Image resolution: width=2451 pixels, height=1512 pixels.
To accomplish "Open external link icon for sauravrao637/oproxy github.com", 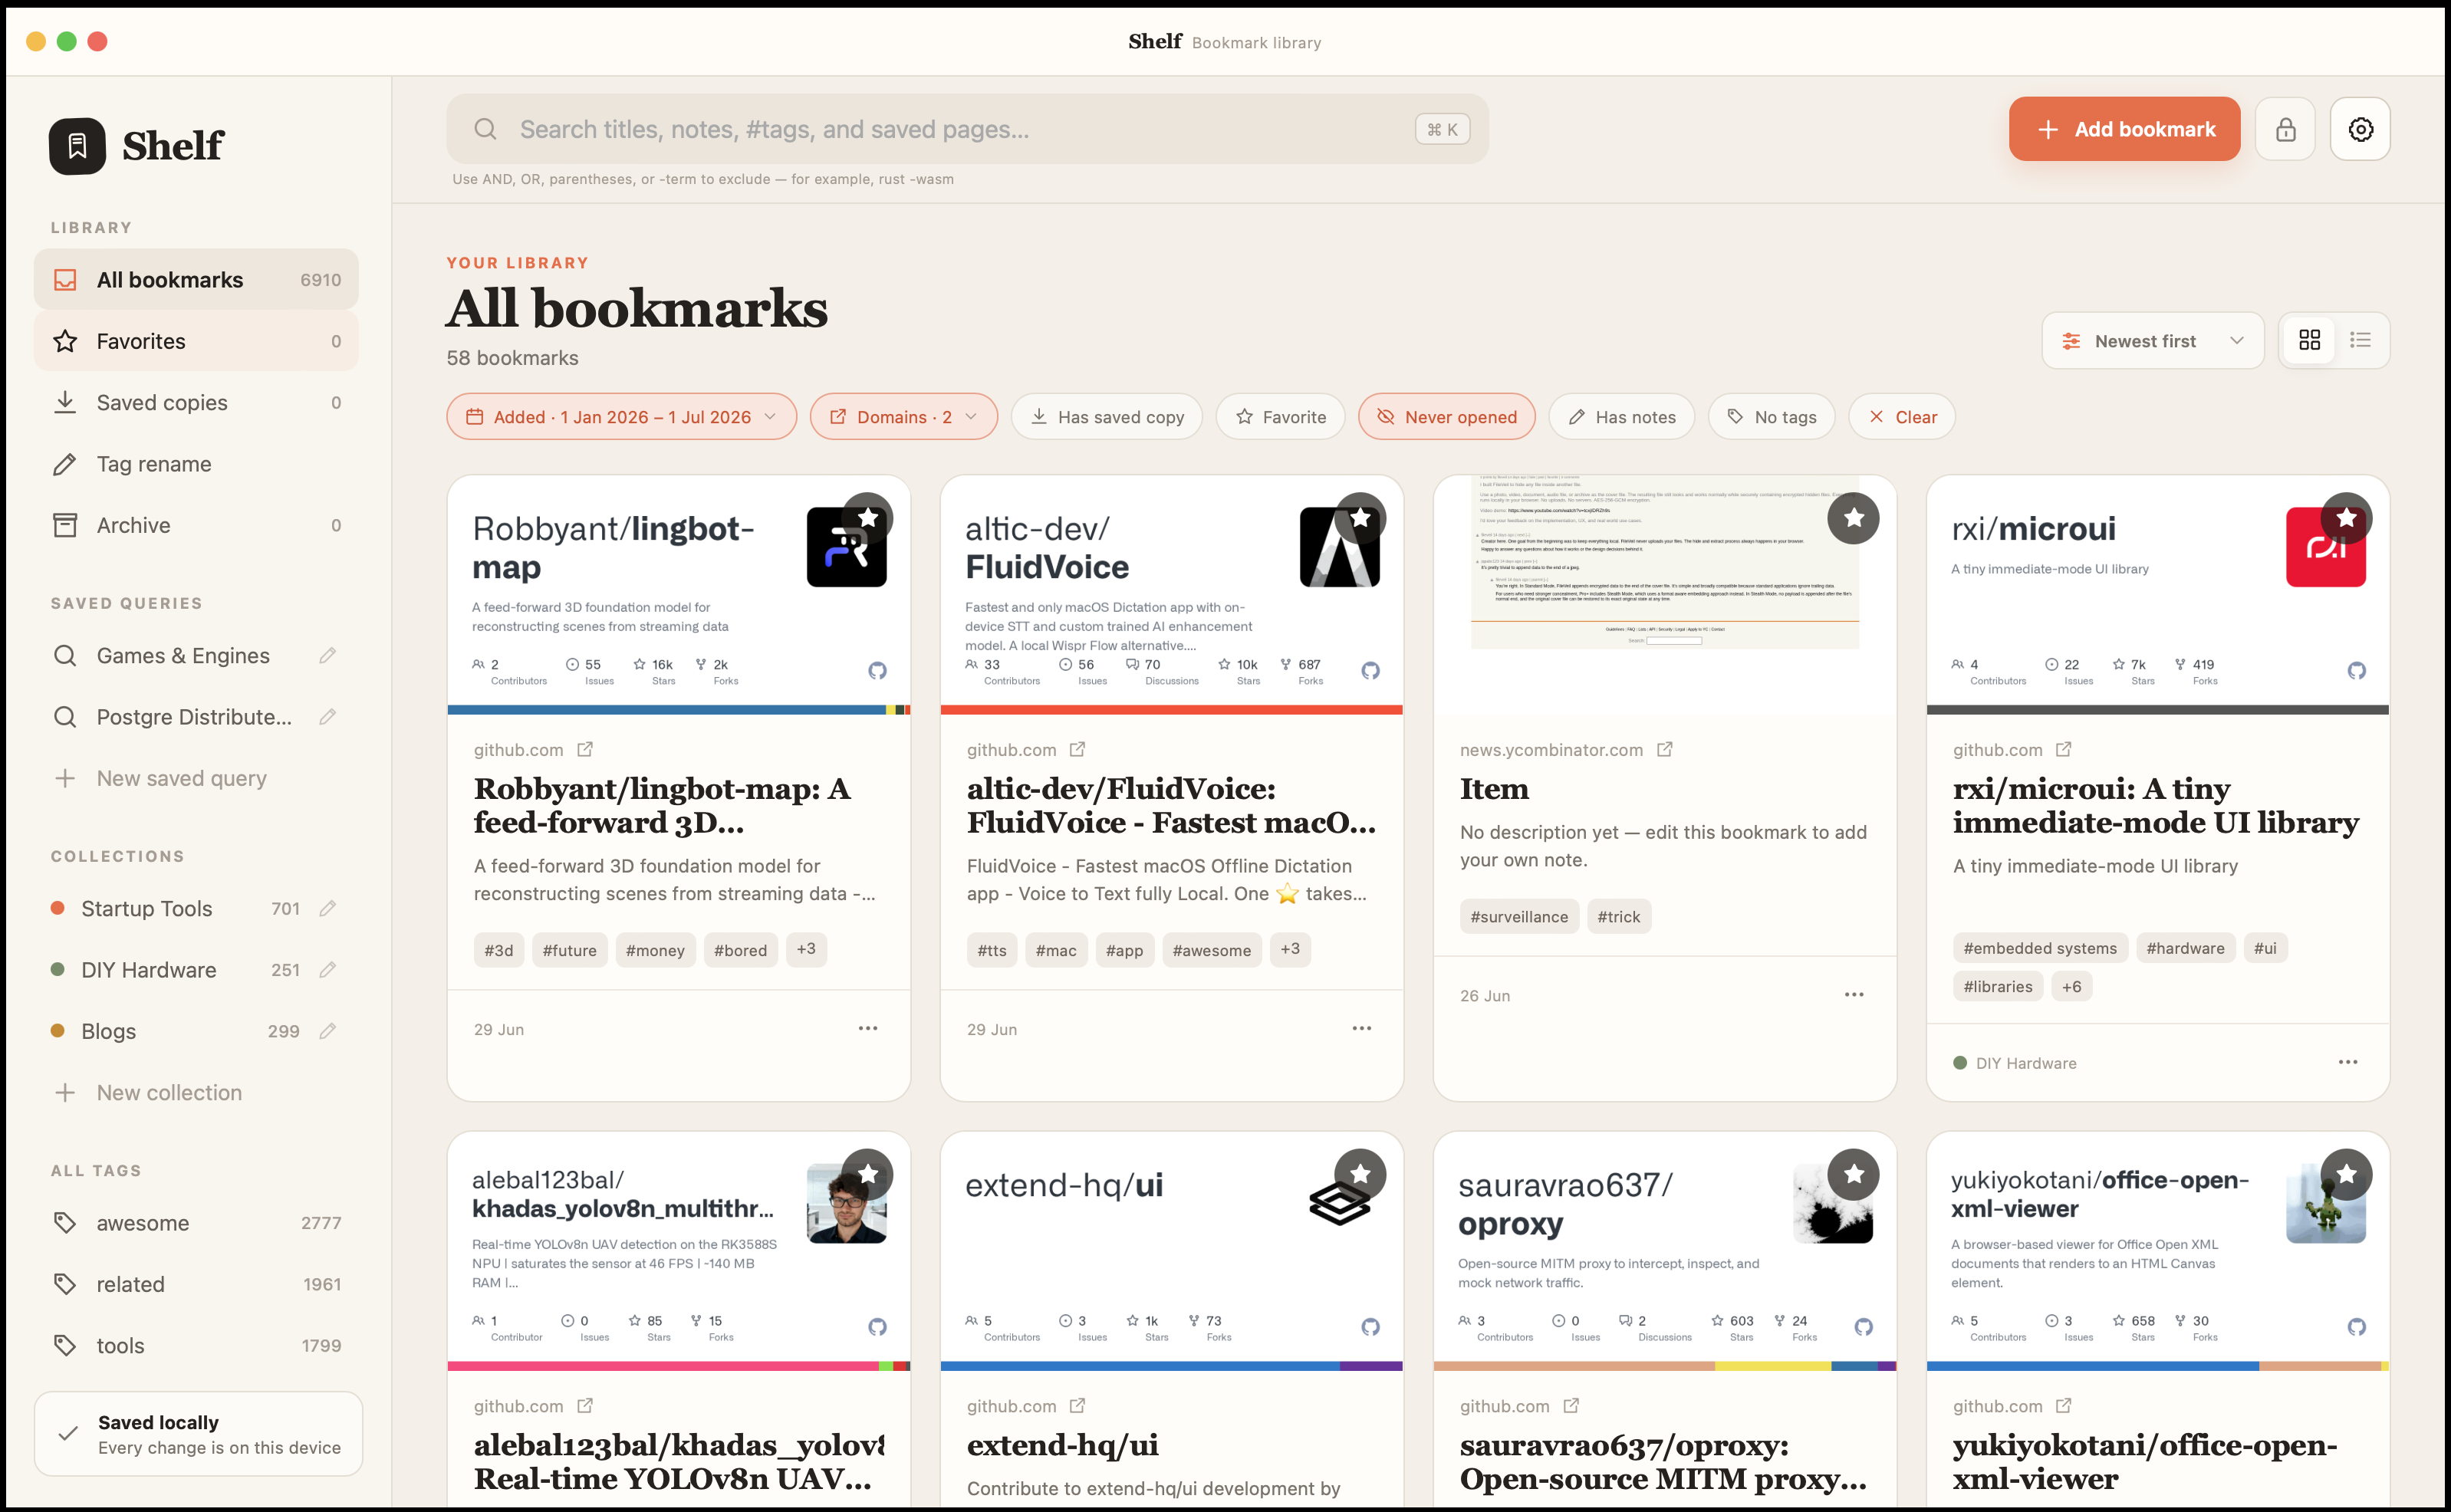I will [x=1570, y=1405].
